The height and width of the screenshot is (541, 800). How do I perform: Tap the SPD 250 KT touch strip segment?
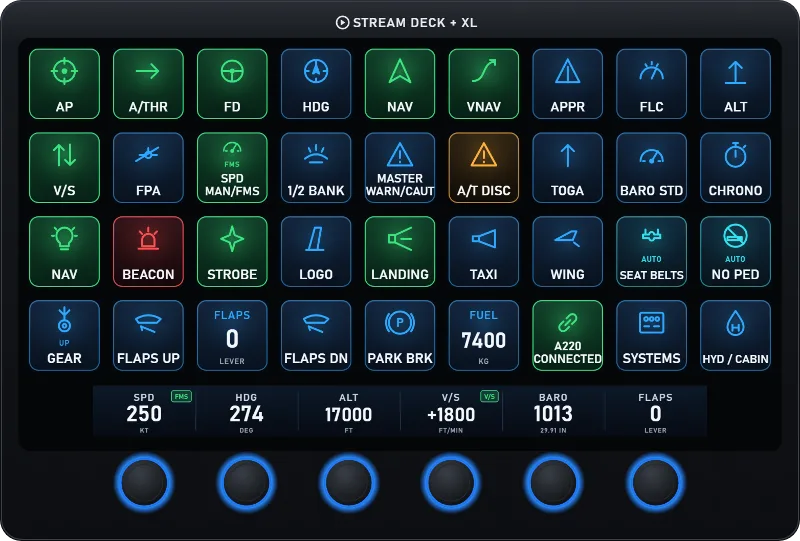(x=144, y=411)
